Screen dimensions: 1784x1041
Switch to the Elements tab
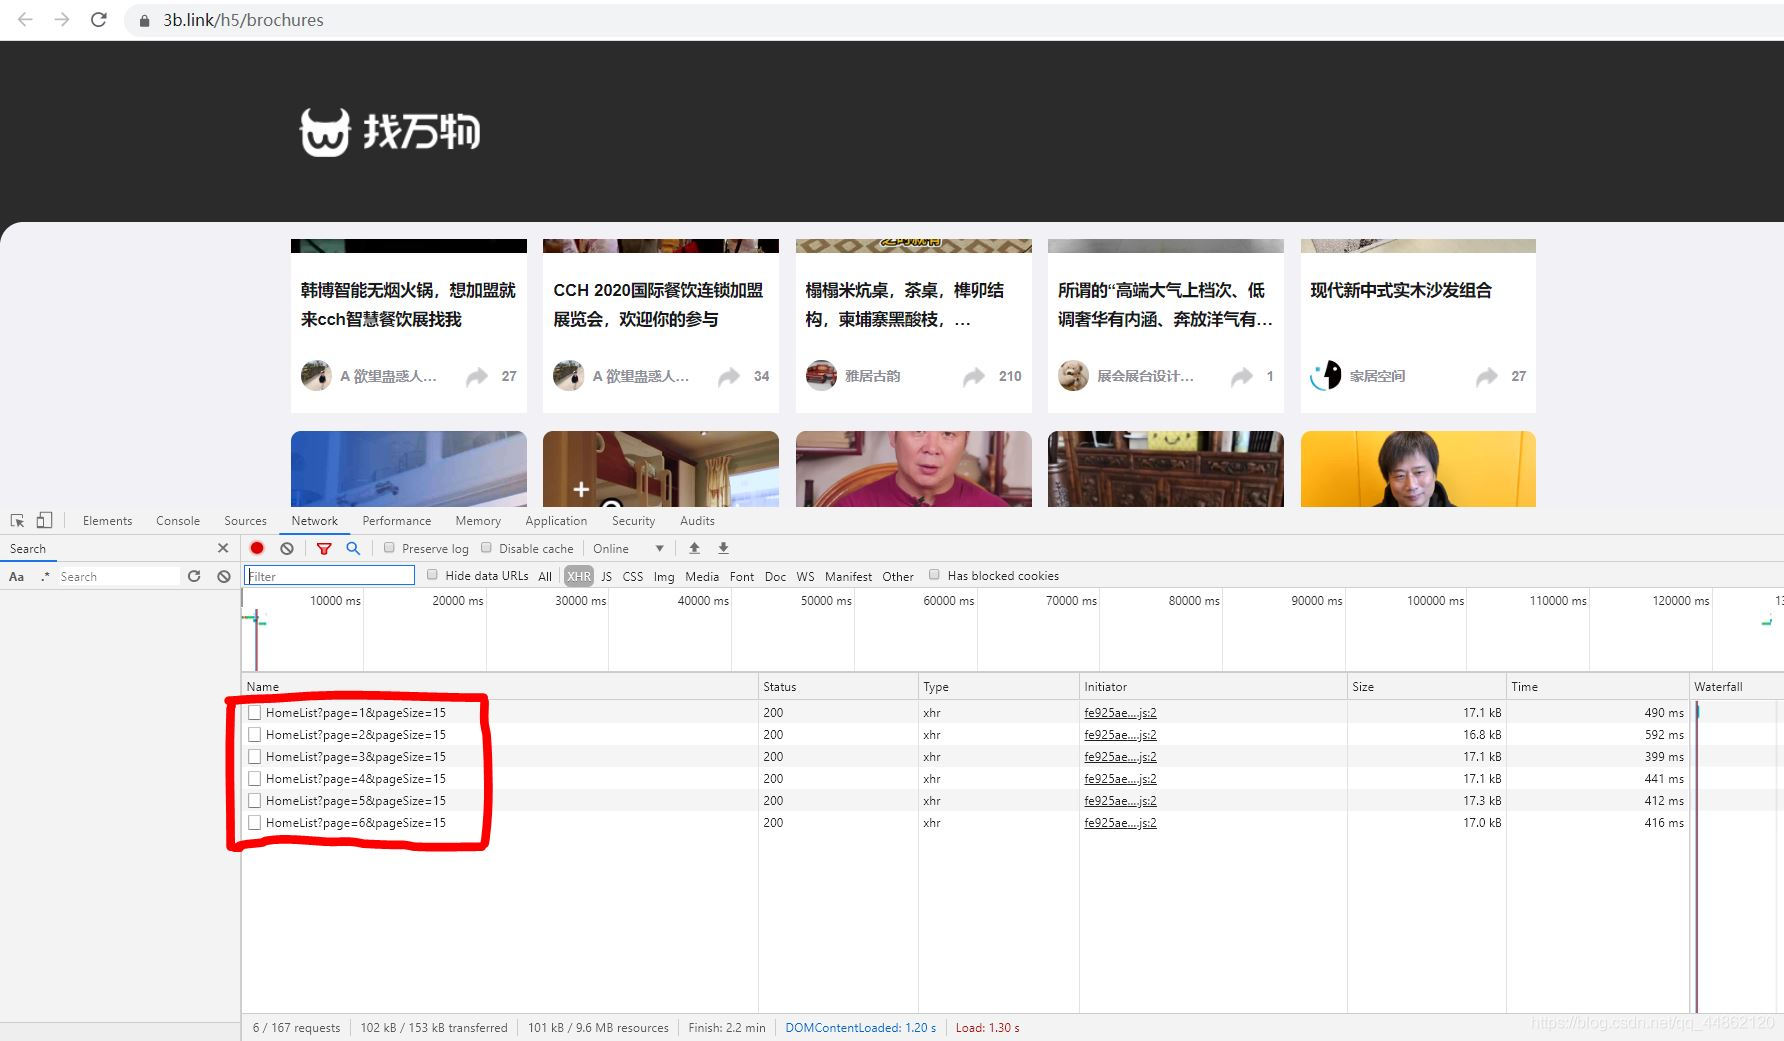(107, 521)
